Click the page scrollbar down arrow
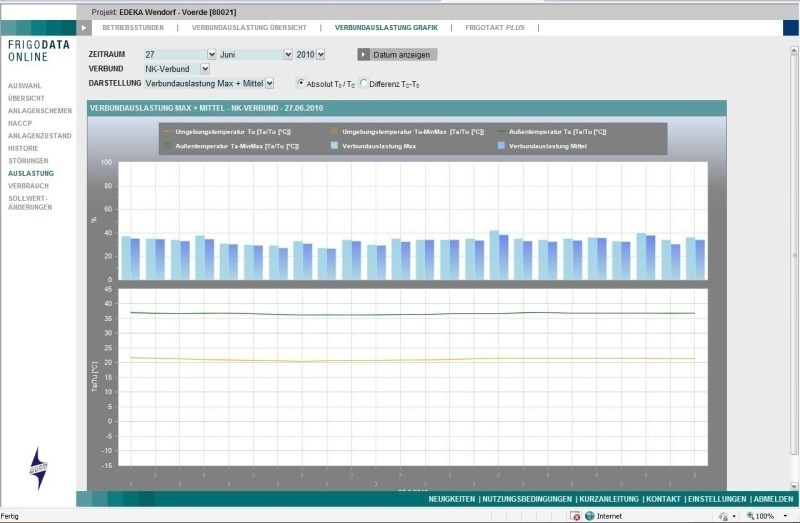 (x=794, y=486)
